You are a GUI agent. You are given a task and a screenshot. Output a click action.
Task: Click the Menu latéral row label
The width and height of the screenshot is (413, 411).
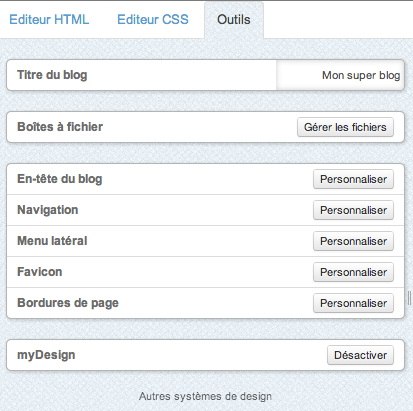click(52, 241)
